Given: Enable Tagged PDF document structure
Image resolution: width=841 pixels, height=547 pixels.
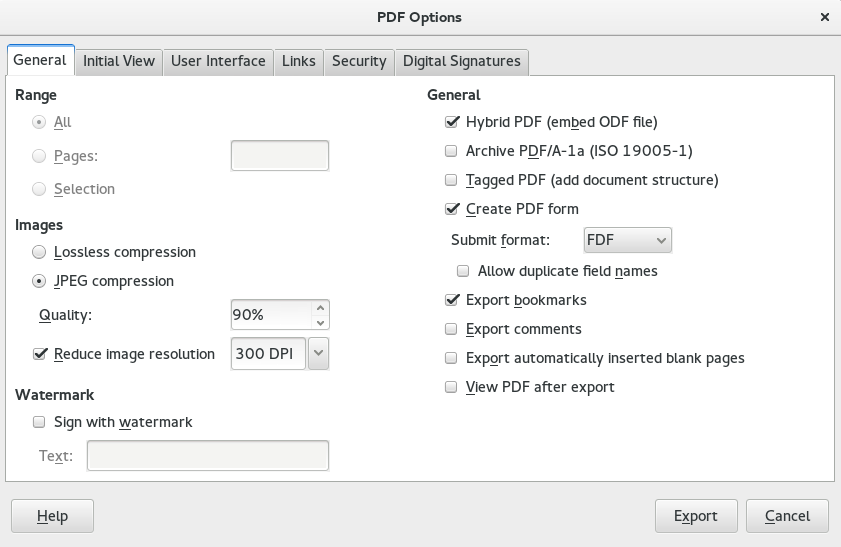Looking at the screenshot, I should point(451,181).
